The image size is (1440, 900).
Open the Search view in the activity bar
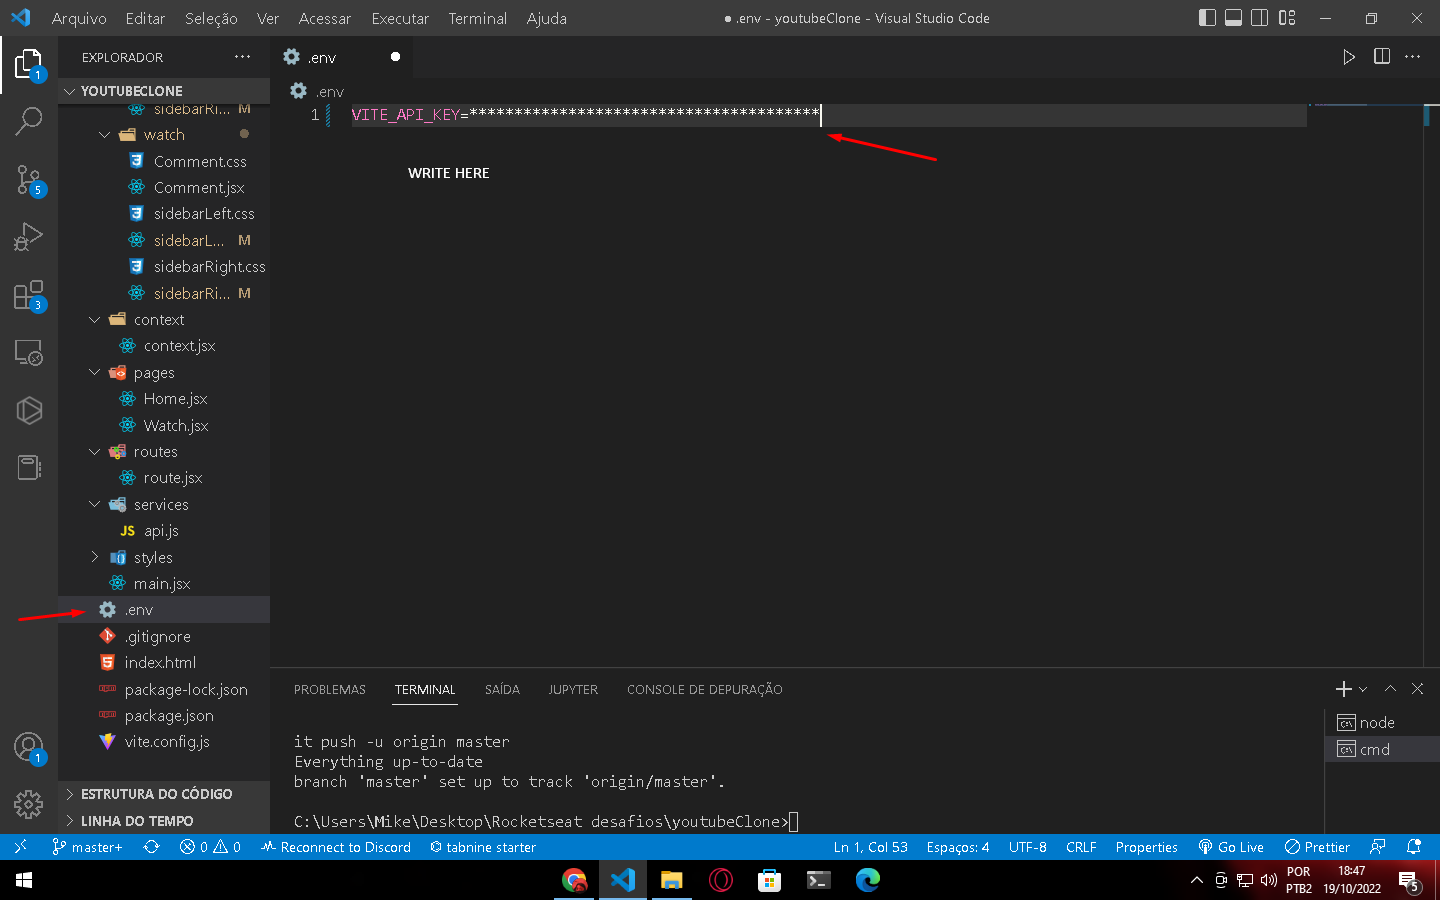click(28, 120)
